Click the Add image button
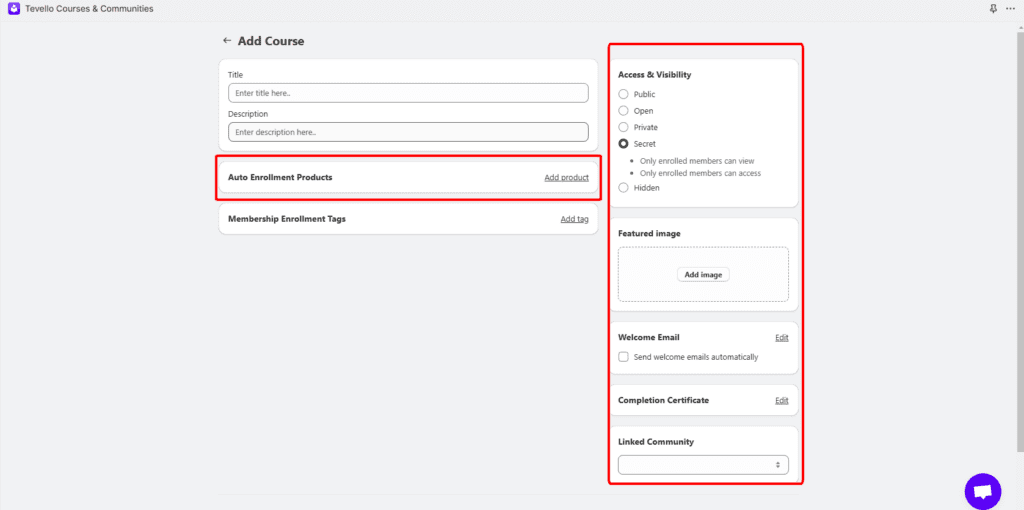1024x510 pixels. tap(703, 275)
